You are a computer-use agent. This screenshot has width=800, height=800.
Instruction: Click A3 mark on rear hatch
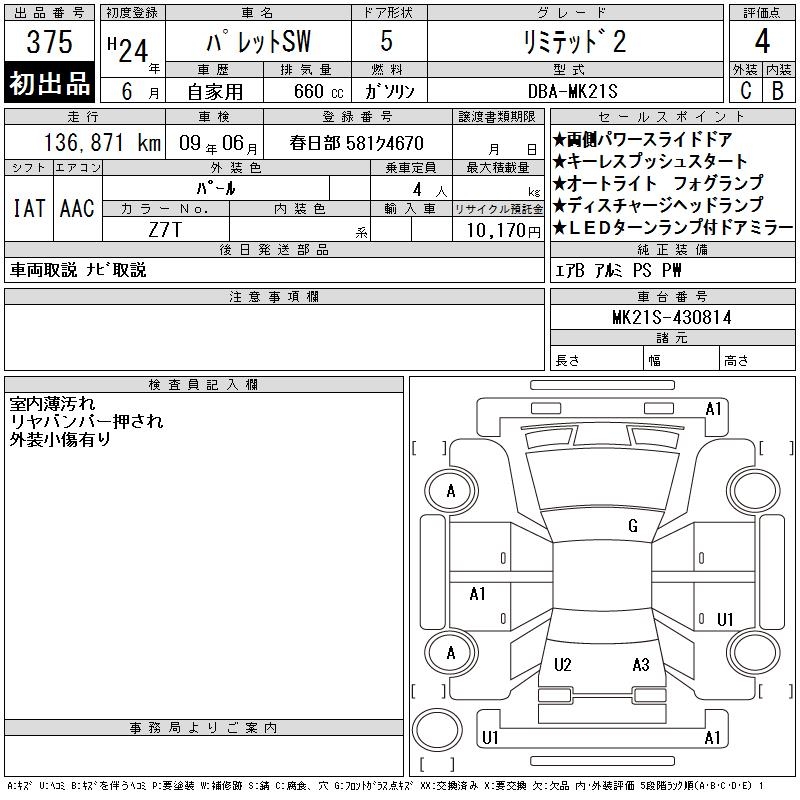click(x=641, y=664)
